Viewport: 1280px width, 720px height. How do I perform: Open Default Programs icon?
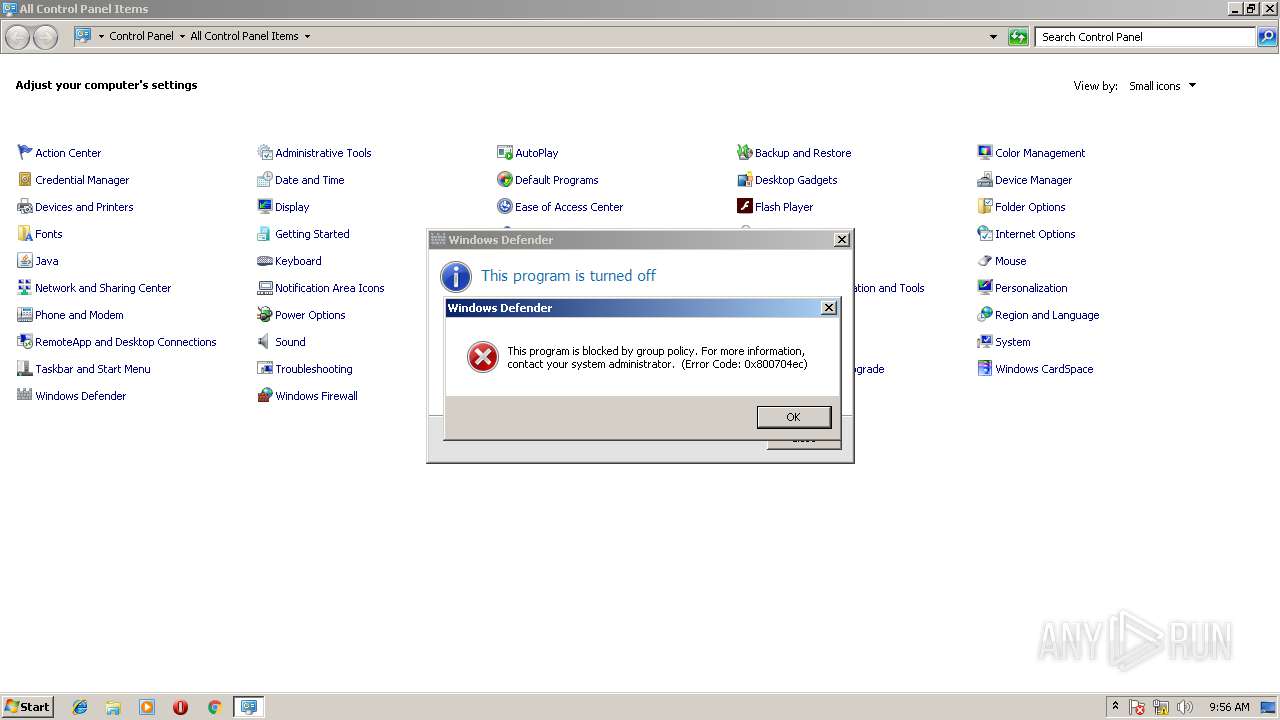505,179
